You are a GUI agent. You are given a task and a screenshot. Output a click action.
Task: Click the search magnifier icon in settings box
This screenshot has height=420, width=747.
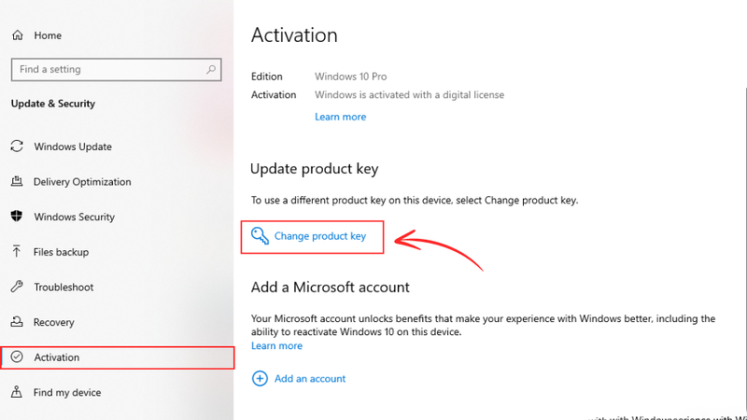coord(212,70)
